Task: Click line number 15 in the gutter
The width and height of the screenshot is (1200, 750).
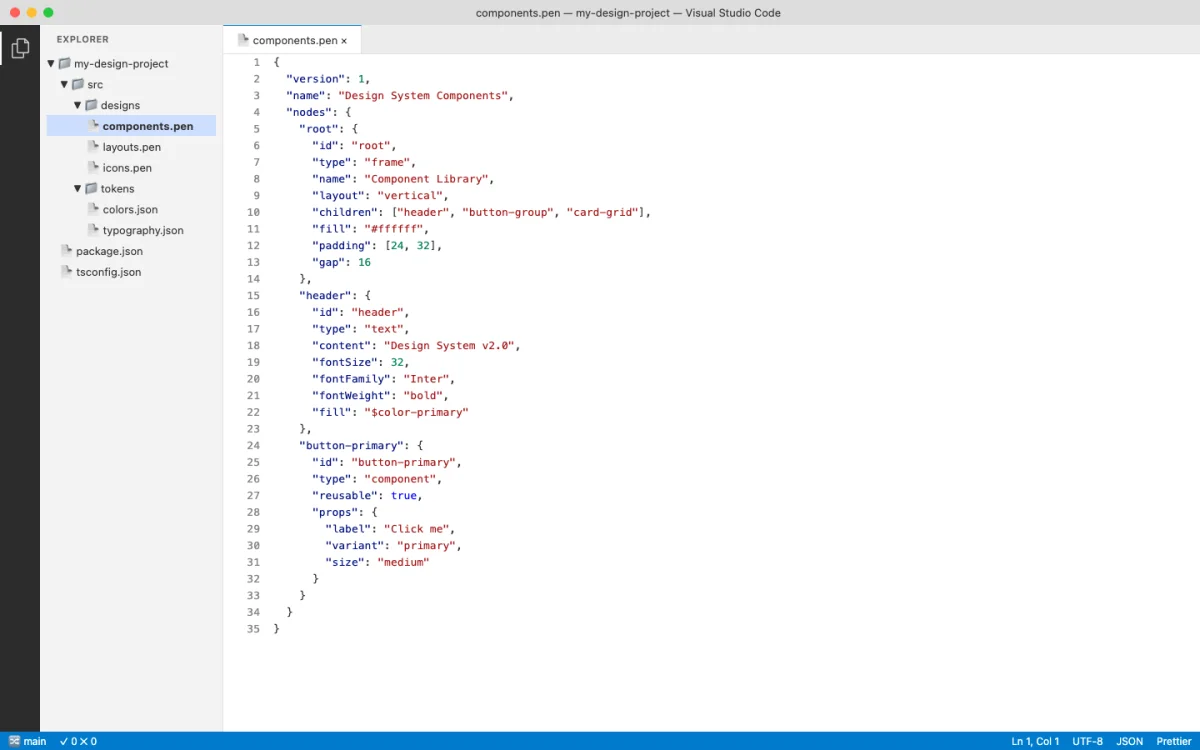Action: coord(253,295)
